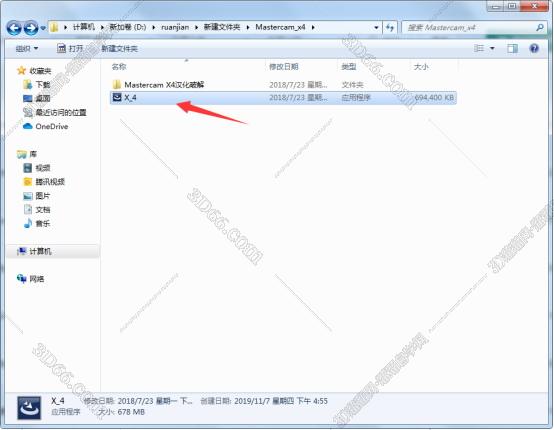Click in the Mastercam_x4 search field

(470, 28)
